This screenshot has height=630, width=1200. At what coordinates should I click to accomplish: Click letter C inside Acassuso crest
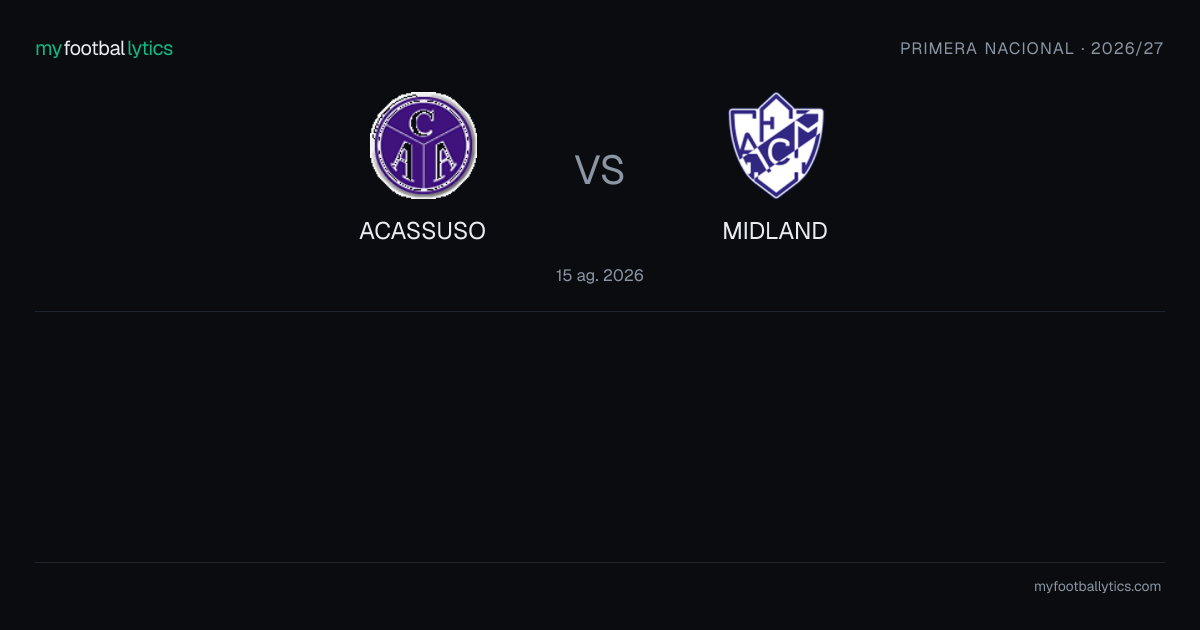click(423, 123)
